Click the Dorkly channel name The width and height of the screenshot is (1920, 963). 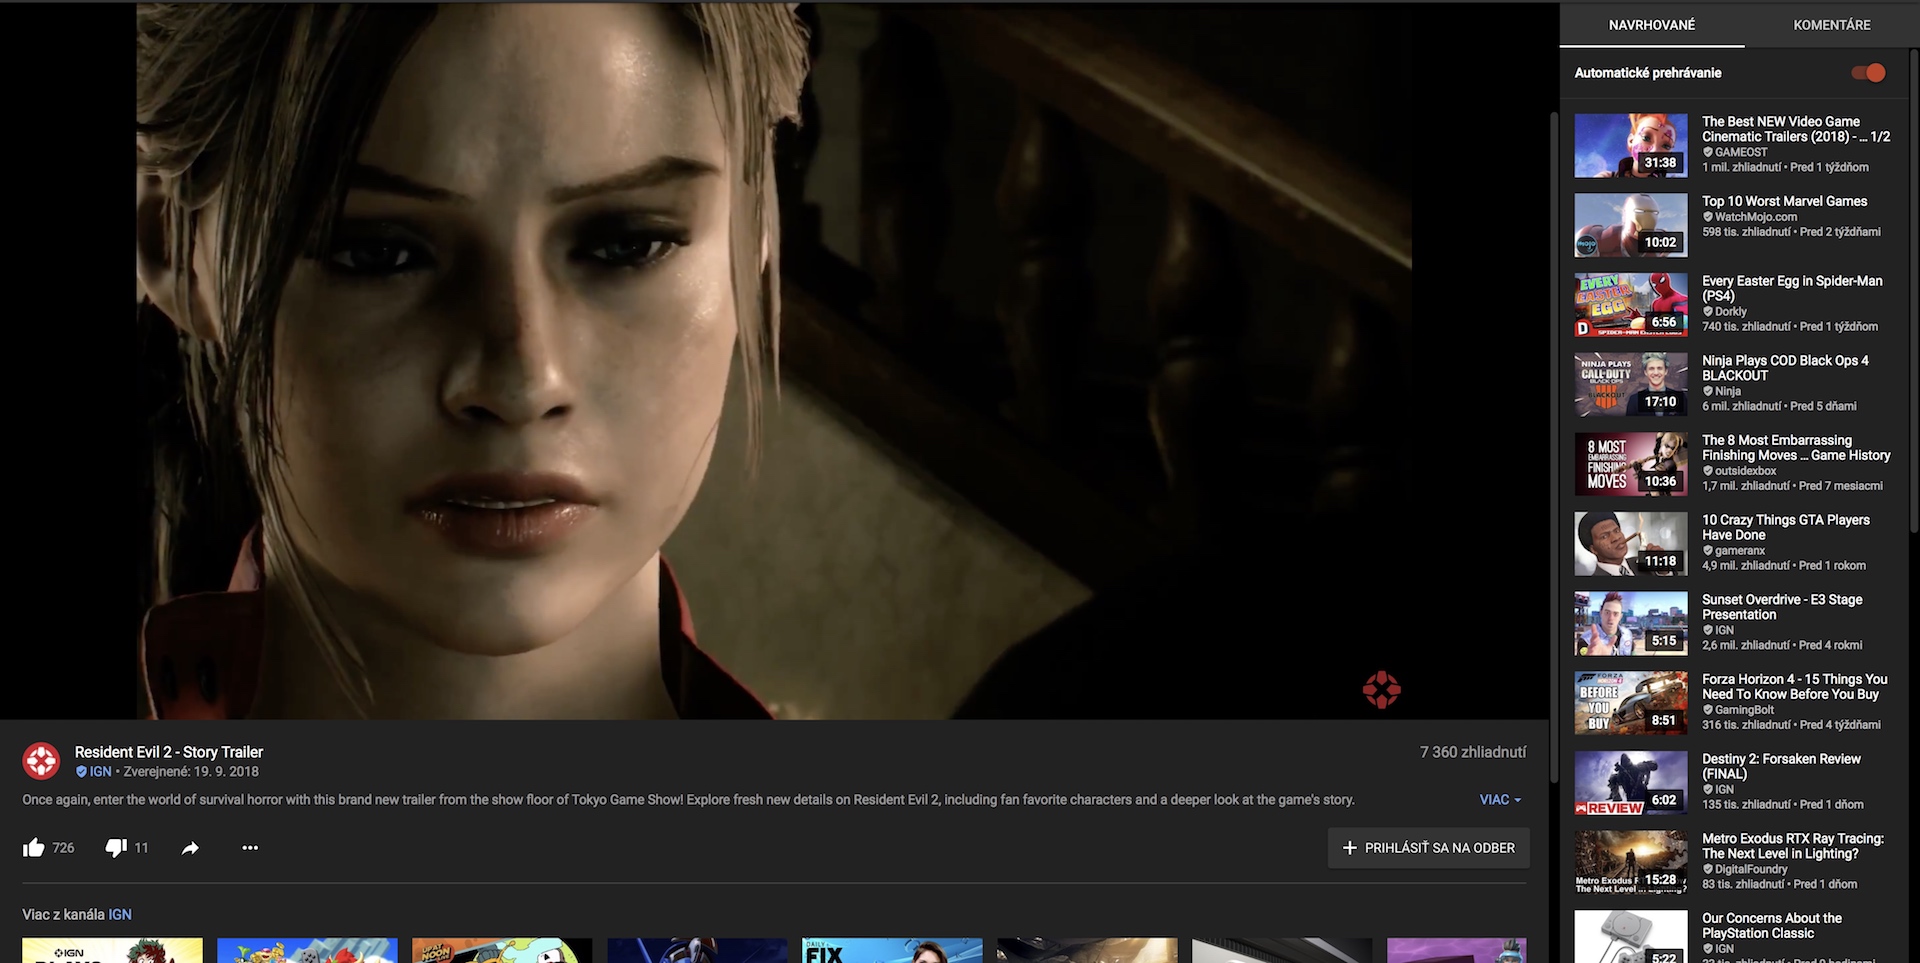coord(1731,312)
